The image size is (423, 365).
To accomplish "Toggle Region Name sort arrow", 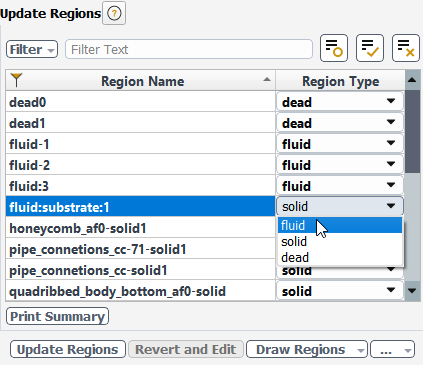I will coord(267,79).
